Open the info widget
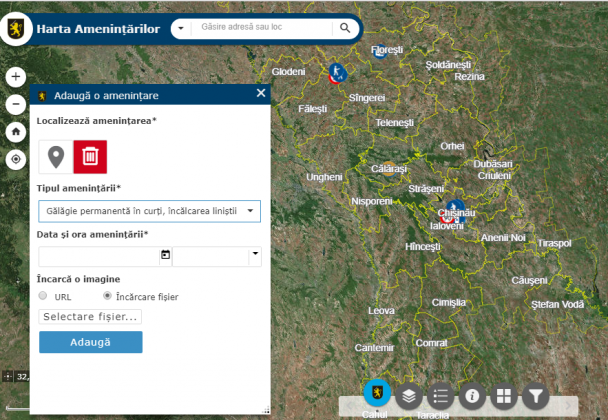The image size is (608, 420). pyautogui.click(x=472, y=396)
